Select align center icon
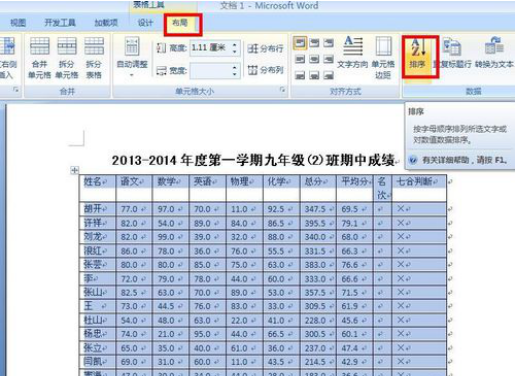This screenshot has height=376, width=518. coord(314,60)
